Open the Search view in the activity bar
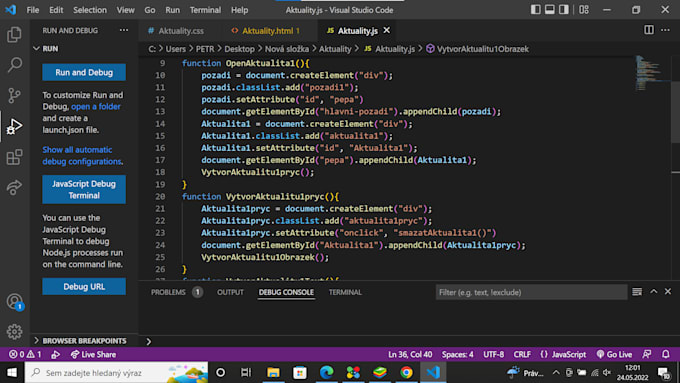This screenshot has width=680, height=383. (x=14, y=65)
